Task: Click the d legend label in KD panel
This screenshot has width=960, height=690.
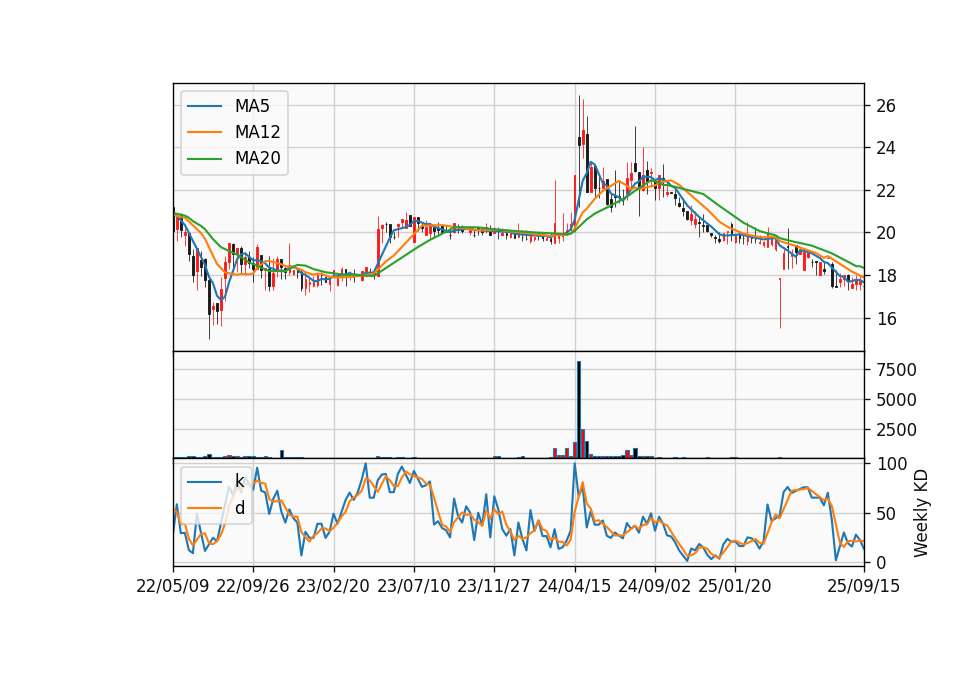Action: tap(240, 508)
